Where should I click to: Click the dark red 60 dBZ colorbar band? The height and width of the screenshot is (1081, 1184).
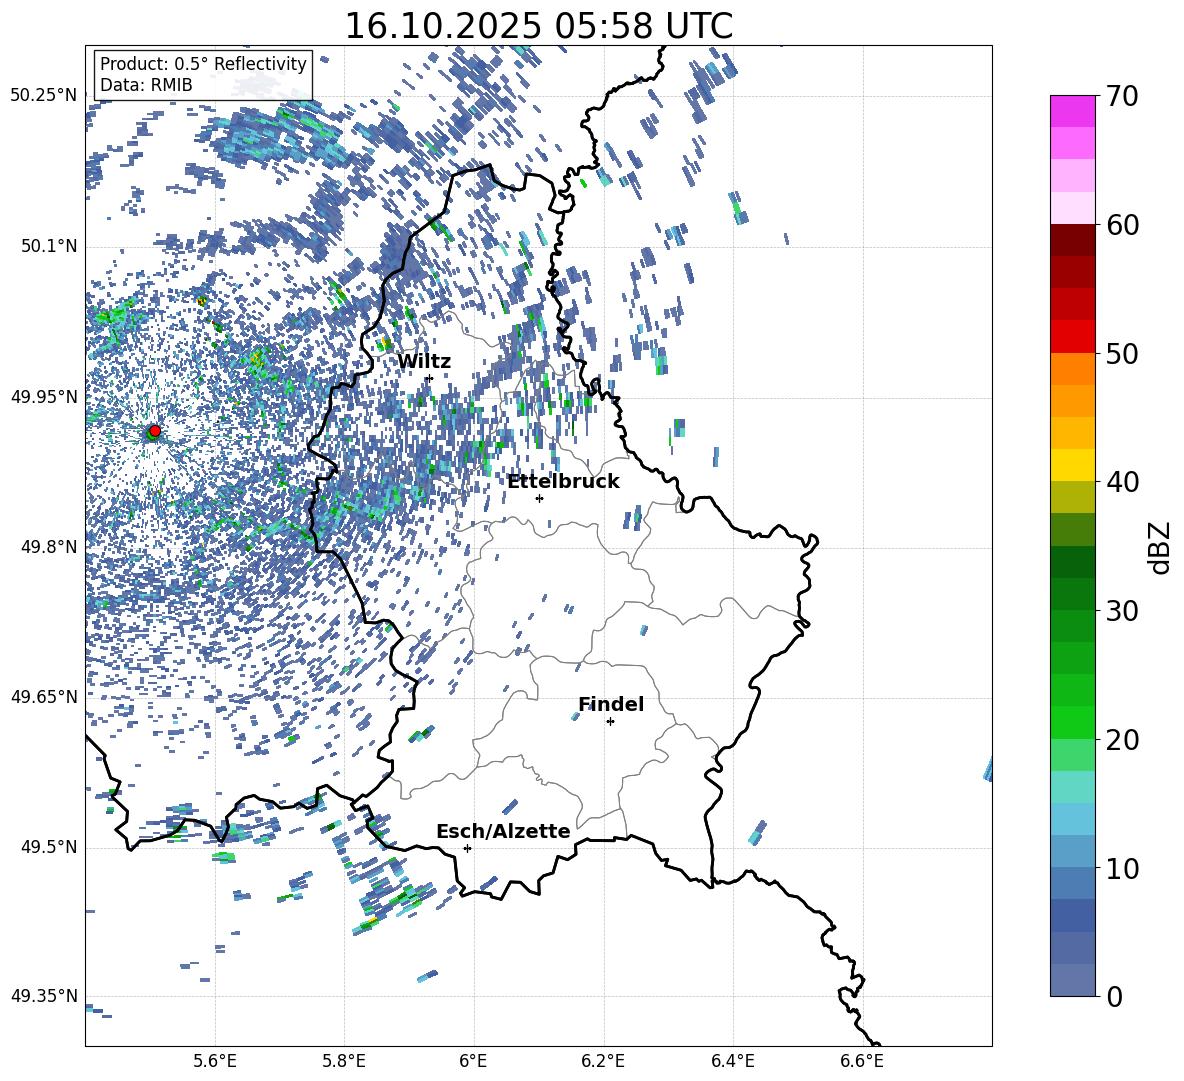click(1073, 240)
